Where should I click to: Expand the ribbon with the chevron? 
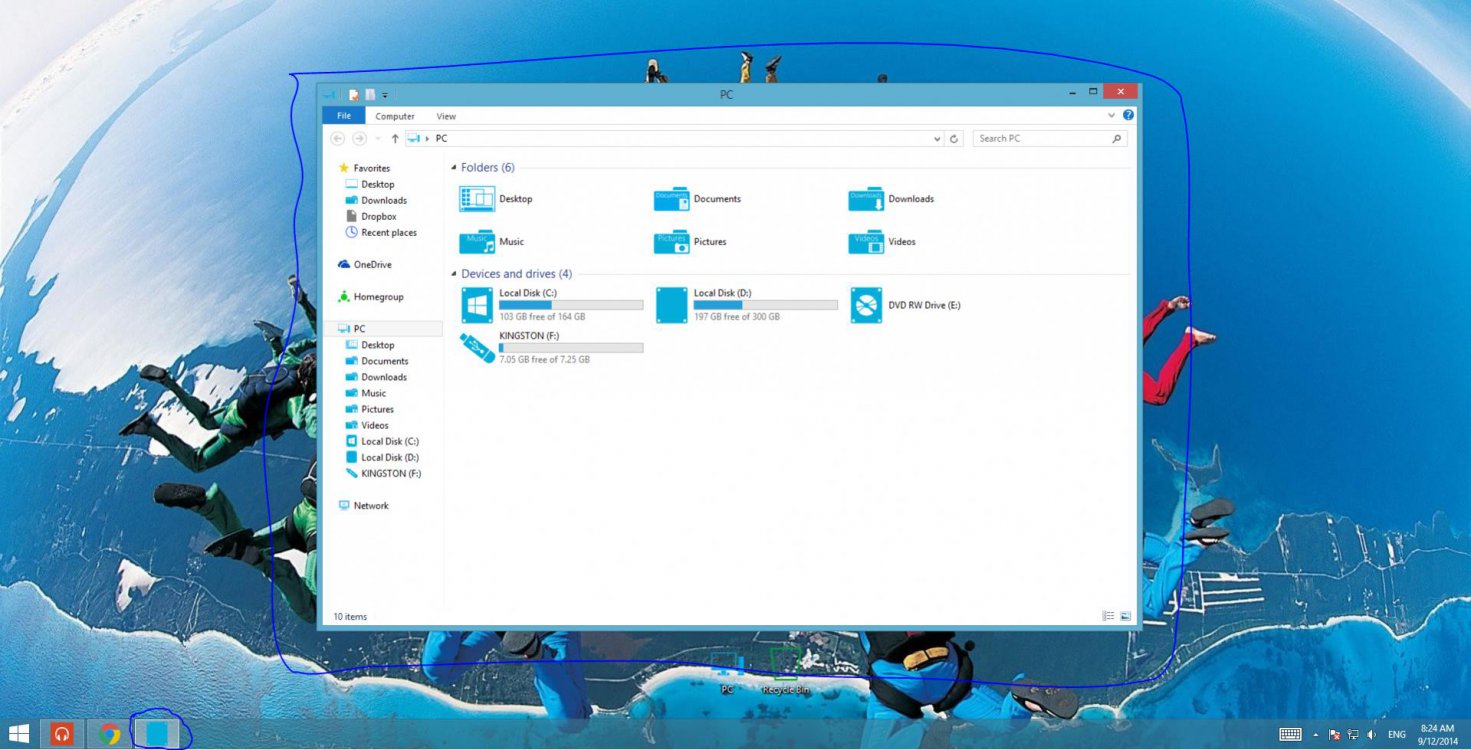coord(1112,116)
